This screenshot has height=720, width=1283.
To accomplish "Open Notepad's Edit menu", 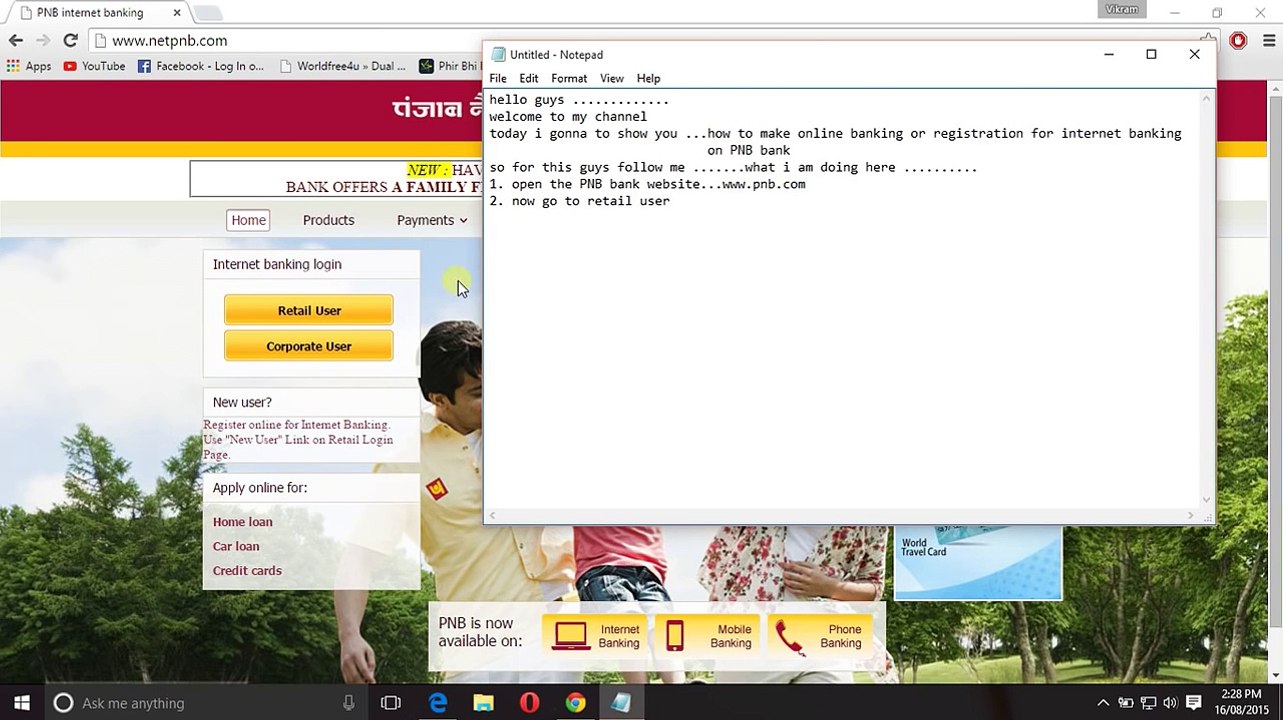I will click(x=528, y=78).
